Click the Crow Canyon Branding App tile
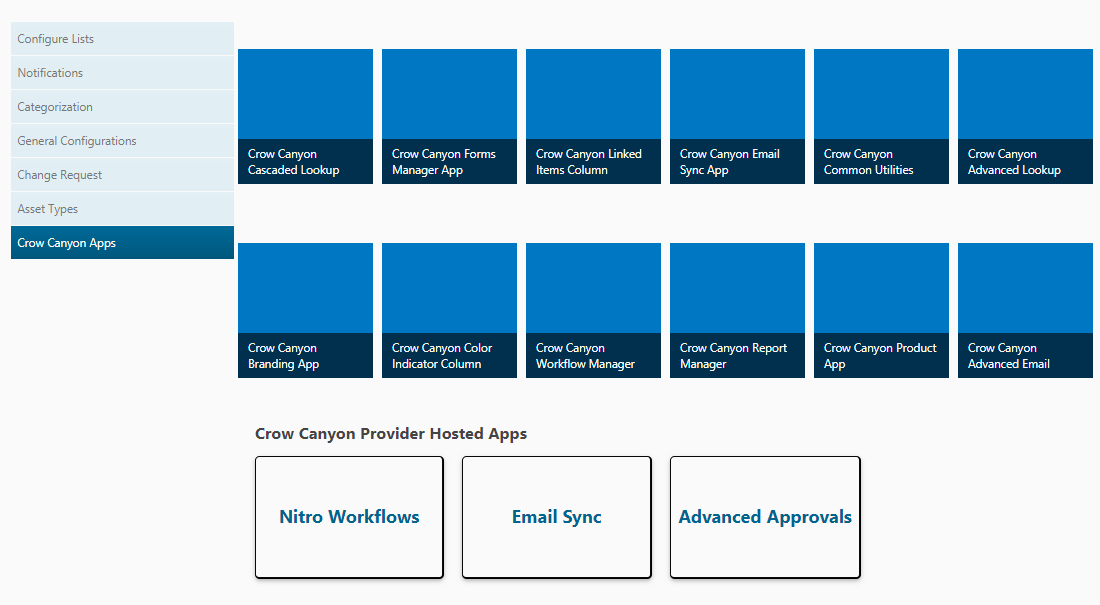 305,310
